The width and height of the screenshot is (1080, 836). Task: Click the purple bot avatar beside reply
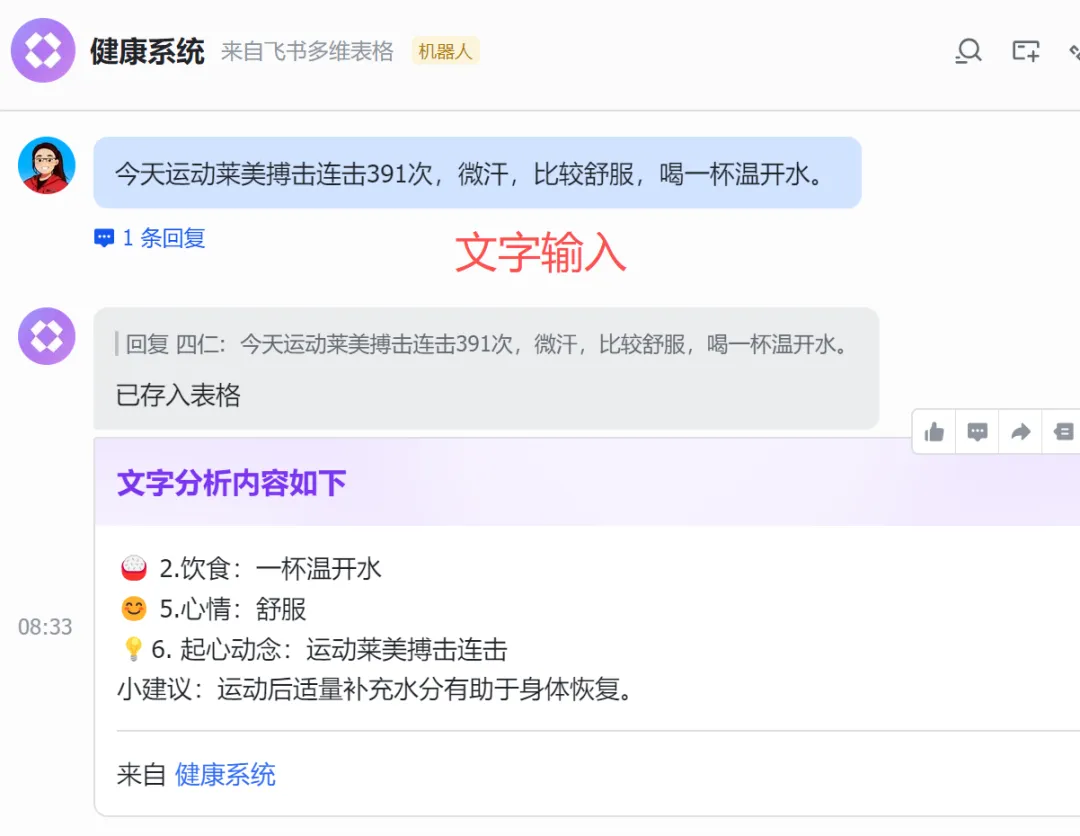[46, 336]
